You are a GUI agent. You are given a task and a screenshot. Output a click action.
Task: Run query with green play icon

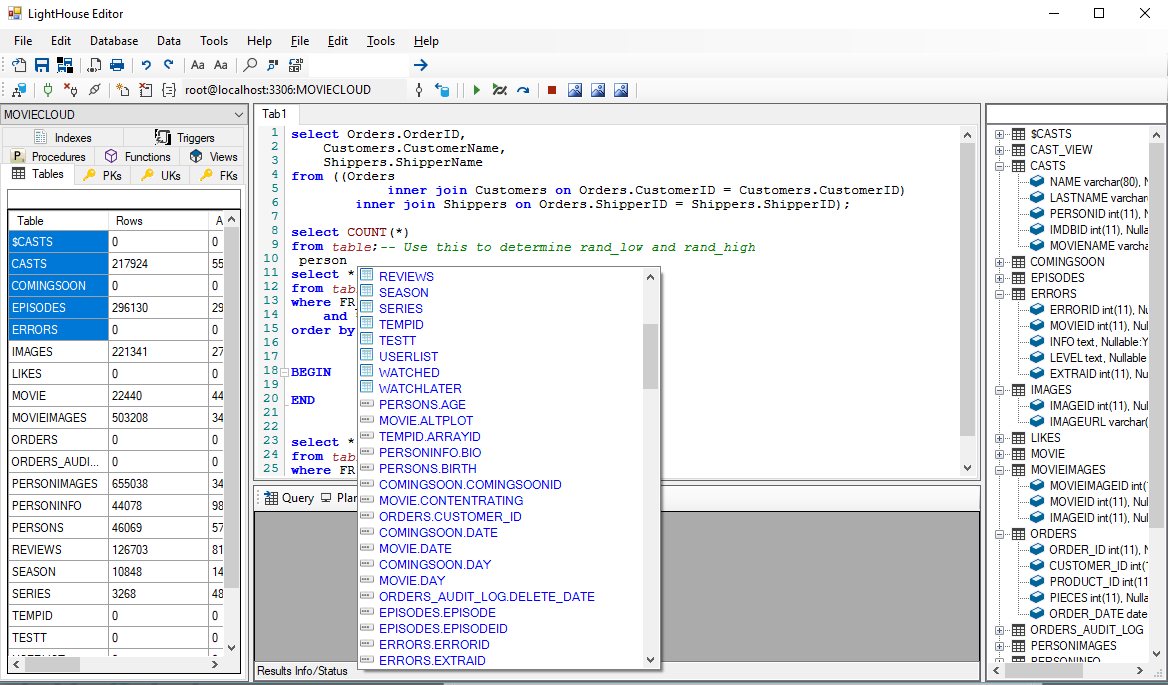click(x=477, y=90)
